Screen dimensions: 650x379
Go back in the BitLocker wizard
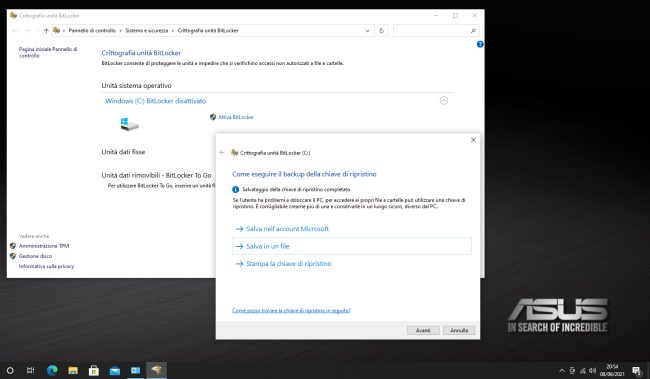222,153
